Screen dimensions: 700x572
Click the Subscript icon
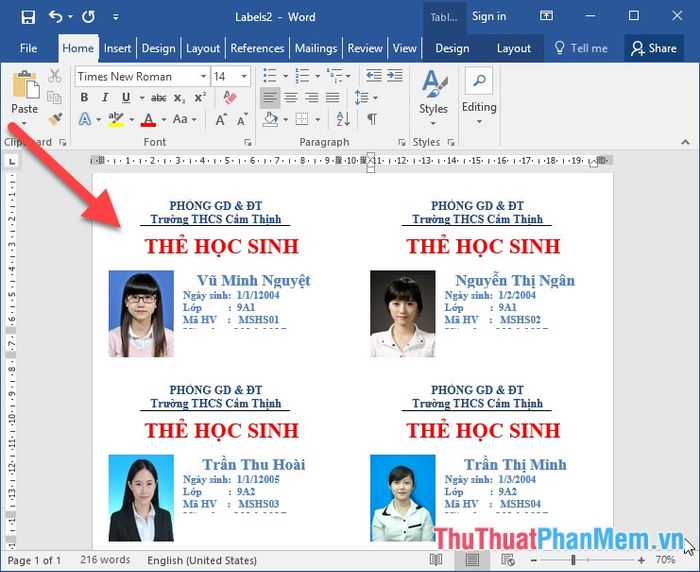pyautogui.click(x=180, y=98)
